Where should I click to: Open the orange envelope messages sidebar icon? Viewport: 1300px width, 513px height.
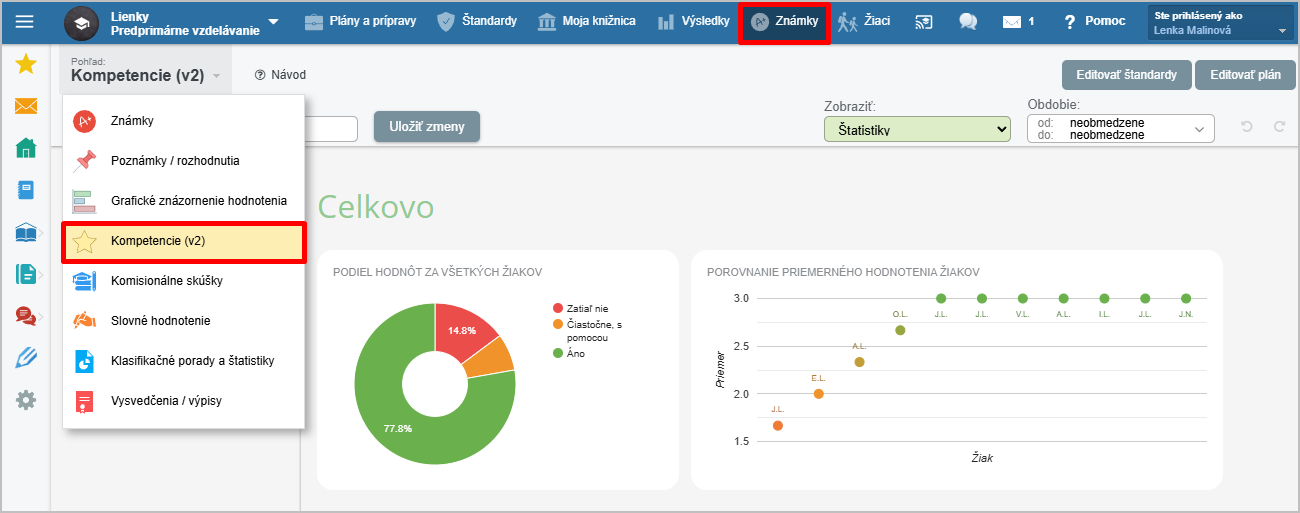(26, 107)
